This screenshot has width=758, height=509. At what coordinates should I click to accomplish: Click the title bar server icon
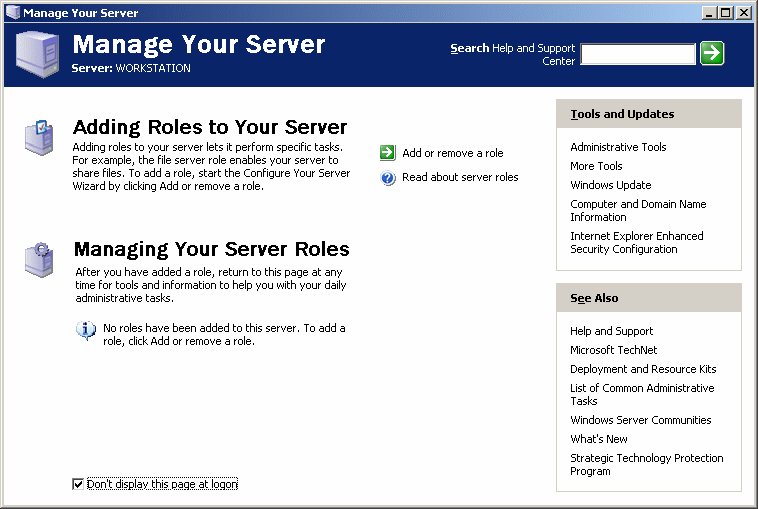13,12
